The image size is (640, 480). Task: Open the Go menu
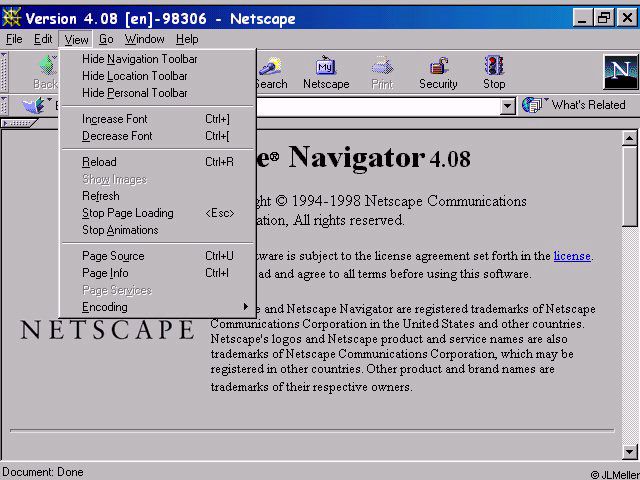tap(106, 39)
